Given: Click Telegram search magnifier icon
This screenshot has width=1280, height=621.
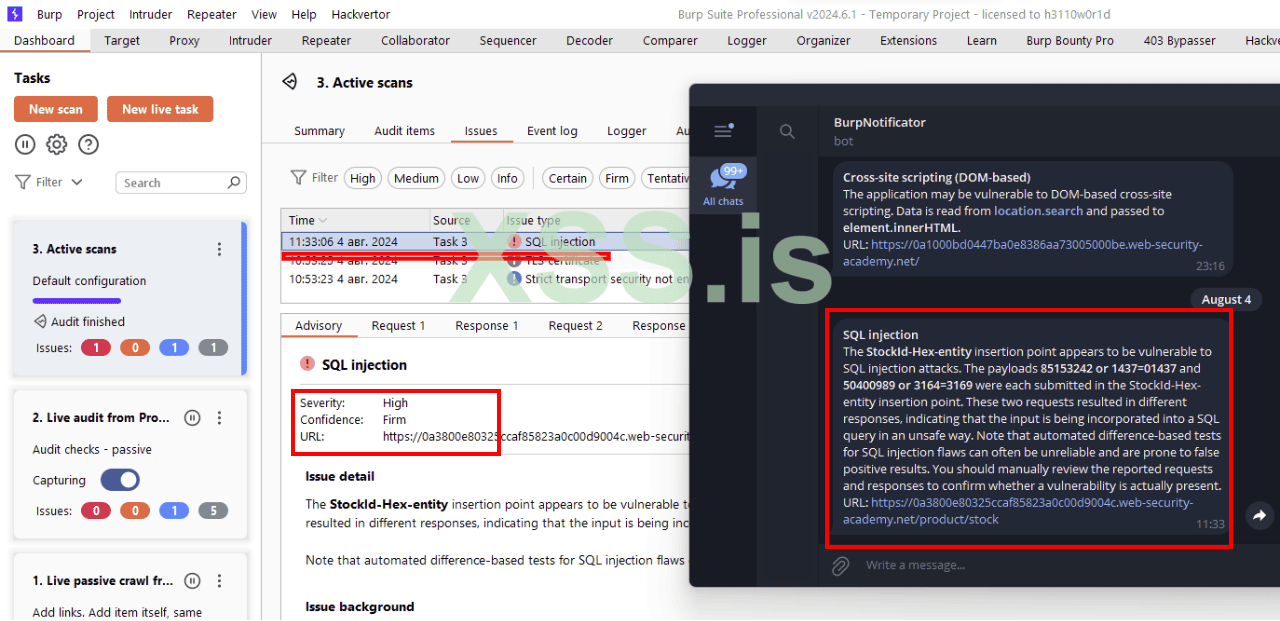Looking at the screenshot, I should tap(787, 131).
